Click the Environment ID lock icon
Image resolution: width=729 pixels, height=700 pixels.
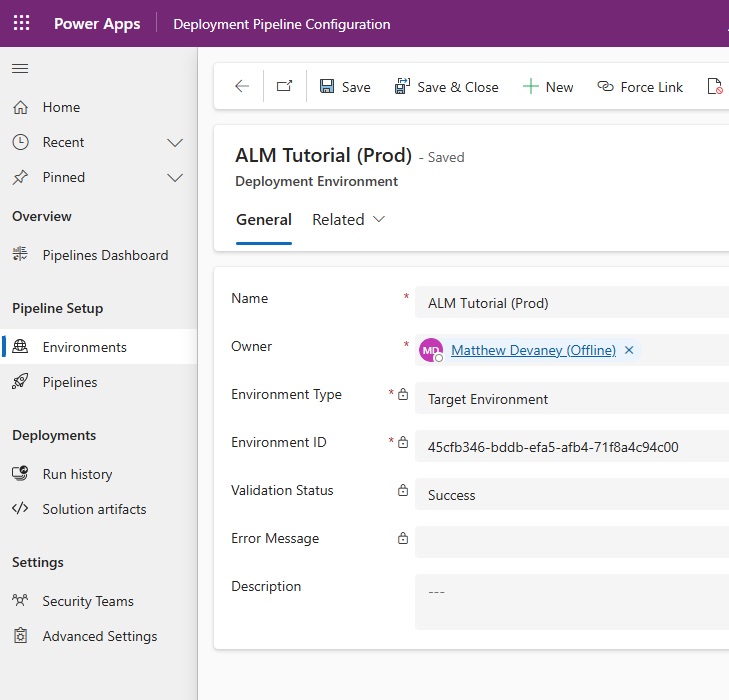pyautogui.click(x=403, y=442)
